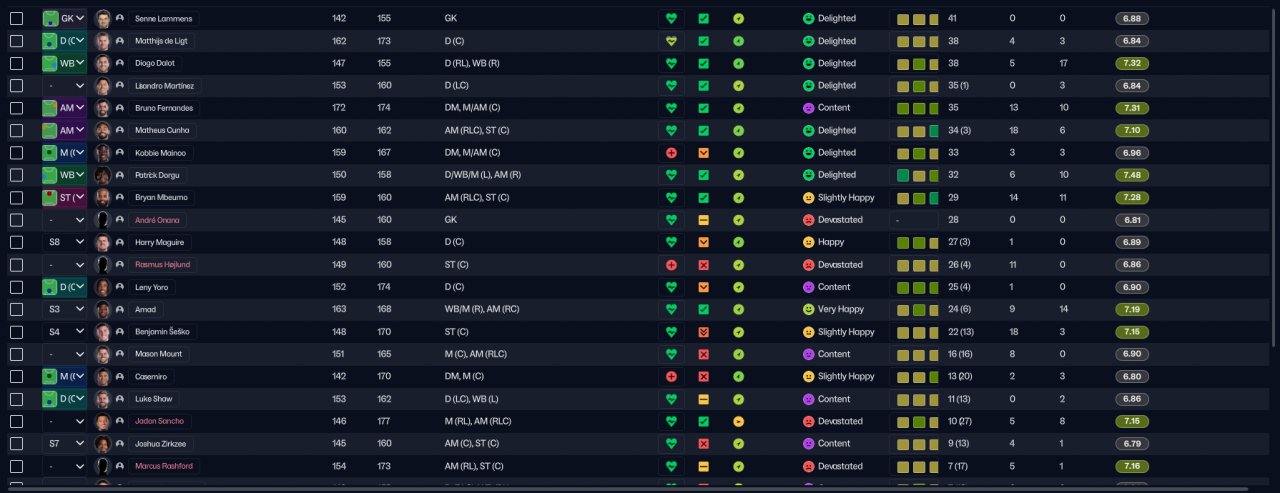The image size is (1280, 493).
Task: Click Patrick Dorgu's form color squares
Action: 916,175
